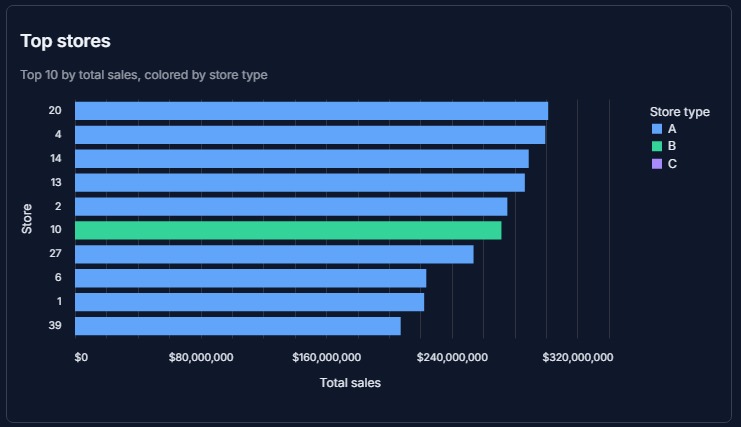
Task: Click y-axis label '2'
Action: [58, 206]
